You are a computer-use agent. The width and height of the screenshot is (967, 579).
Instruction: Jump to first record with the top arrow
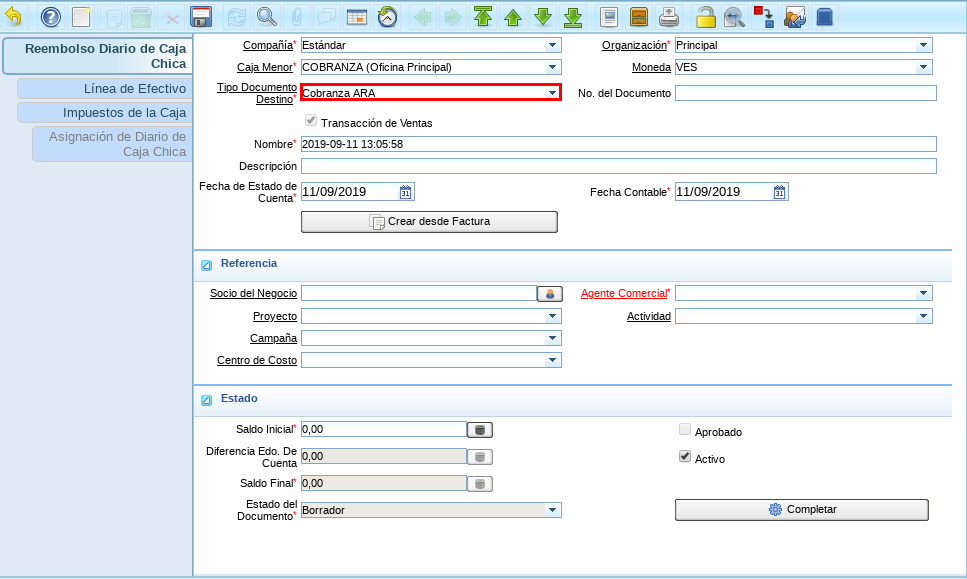(483, 17)
